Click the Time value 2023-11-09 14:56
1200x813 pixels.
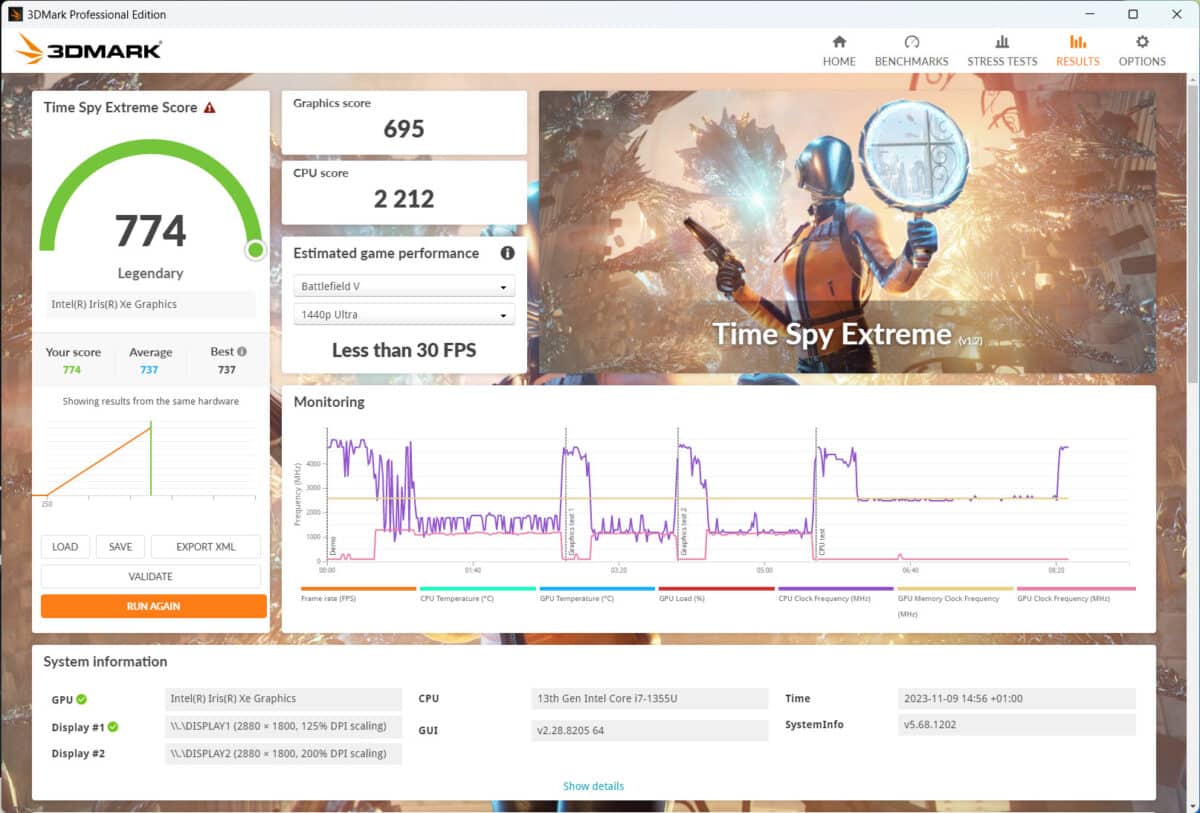(1016, 699)
